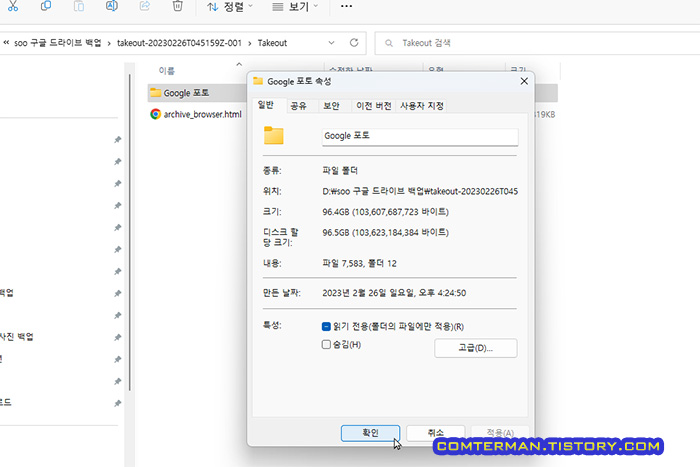Click the large folder icon in properties
Screen dimensions: 700x467
point(274,135)
